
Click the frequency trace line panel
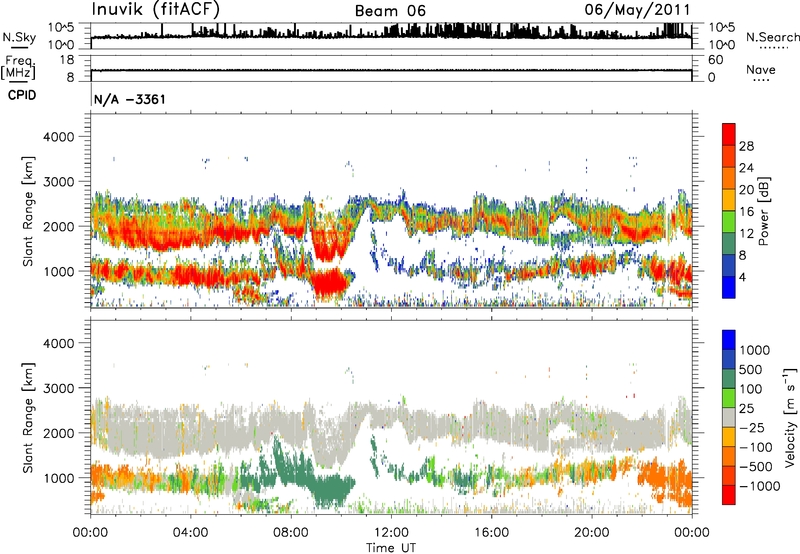coord(391,68)
